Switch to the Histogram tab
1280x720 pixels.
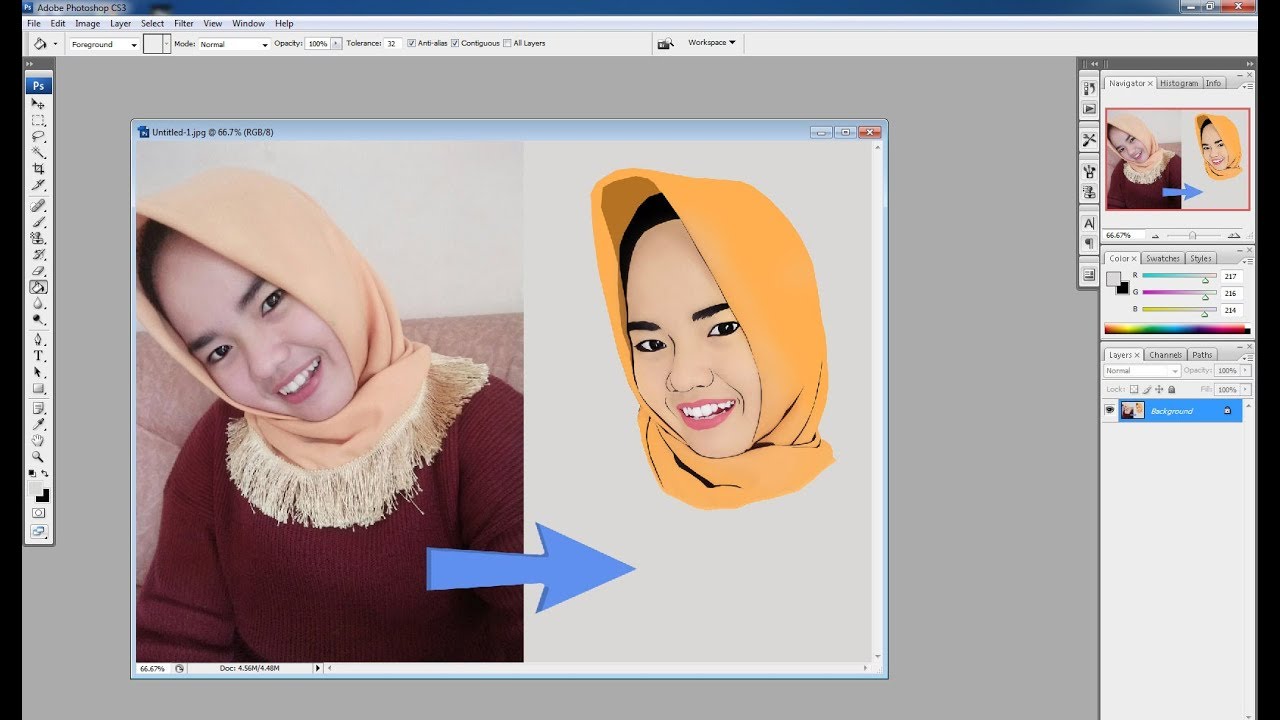(1179, 84)
